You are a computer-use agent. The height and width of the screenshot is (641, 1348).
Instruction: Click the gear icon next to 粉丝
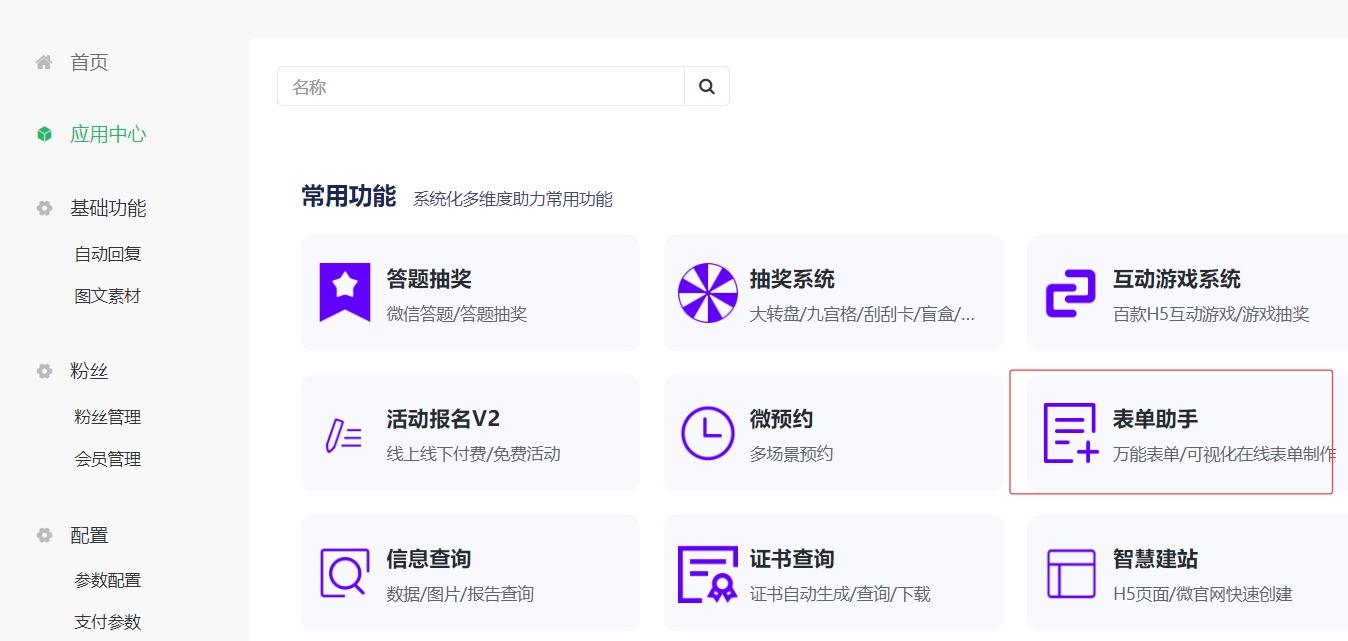pyautogui.click(x=44, y=371)
